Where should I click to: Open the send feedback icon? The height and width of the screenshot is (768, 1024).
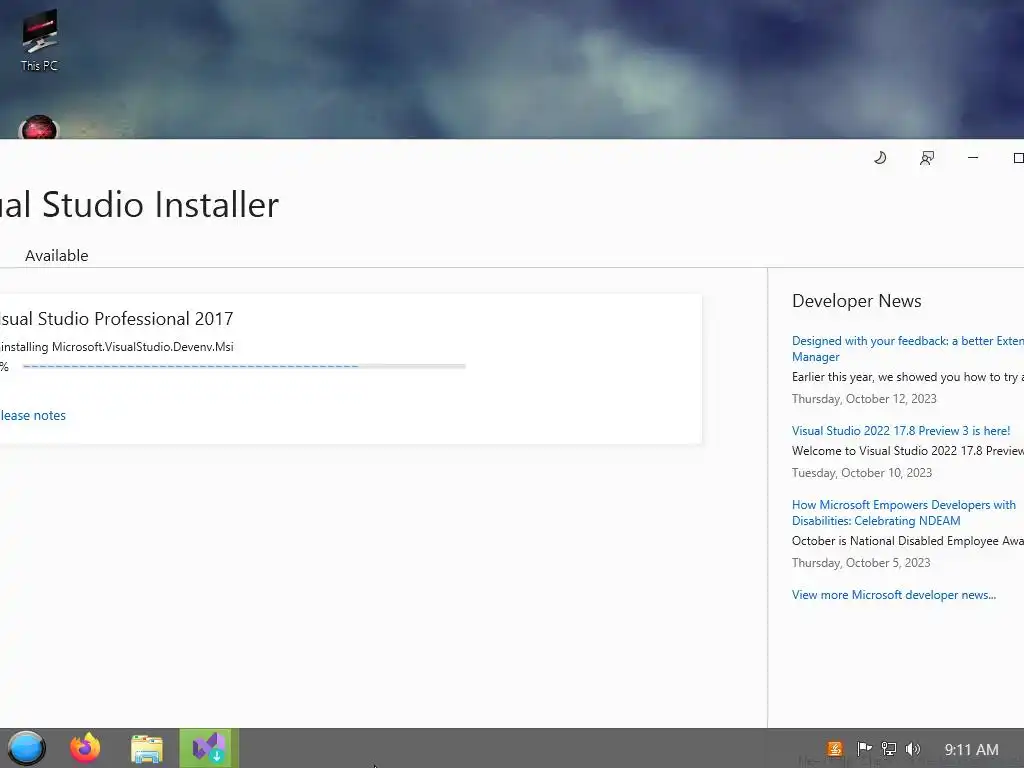pyautogui.click(x=927, y=158)
